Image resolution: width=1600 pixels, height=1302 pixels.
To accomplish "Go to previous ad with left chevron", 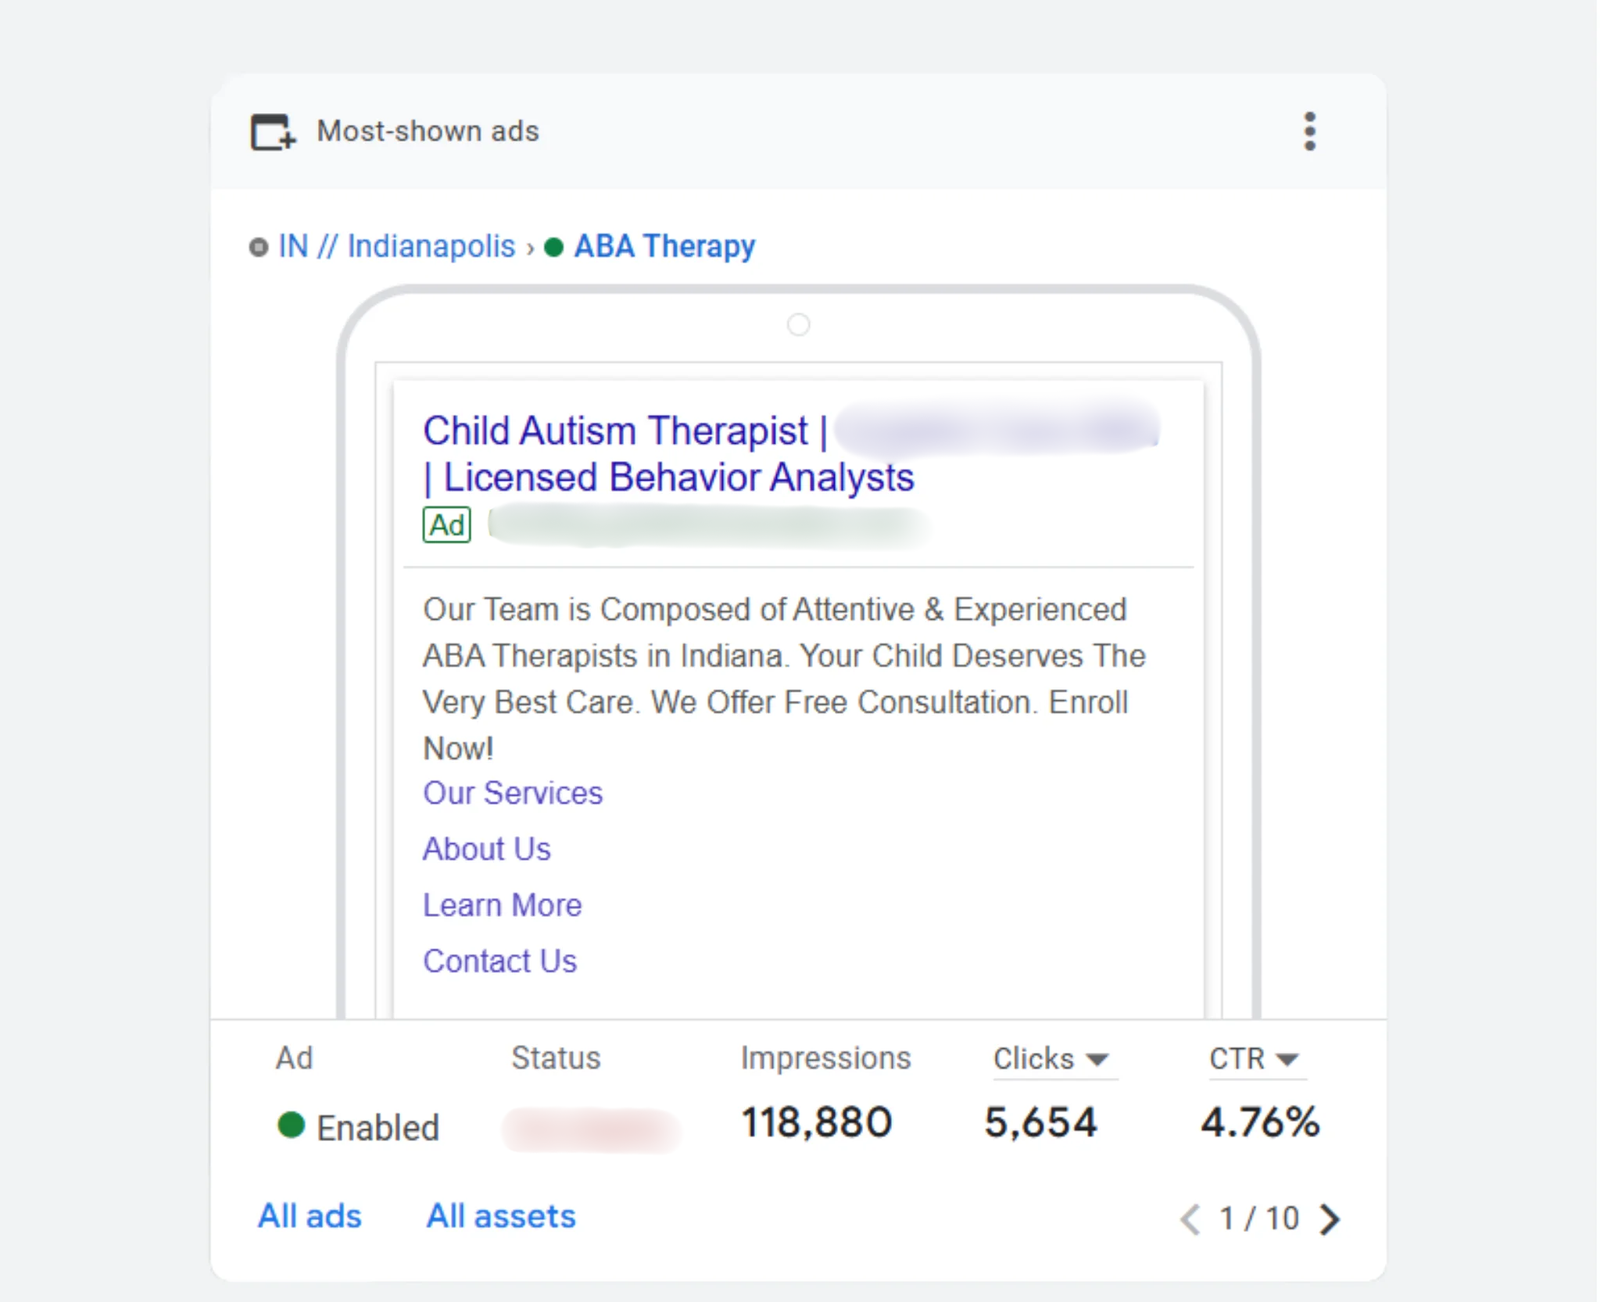I will (1190, 1219).
